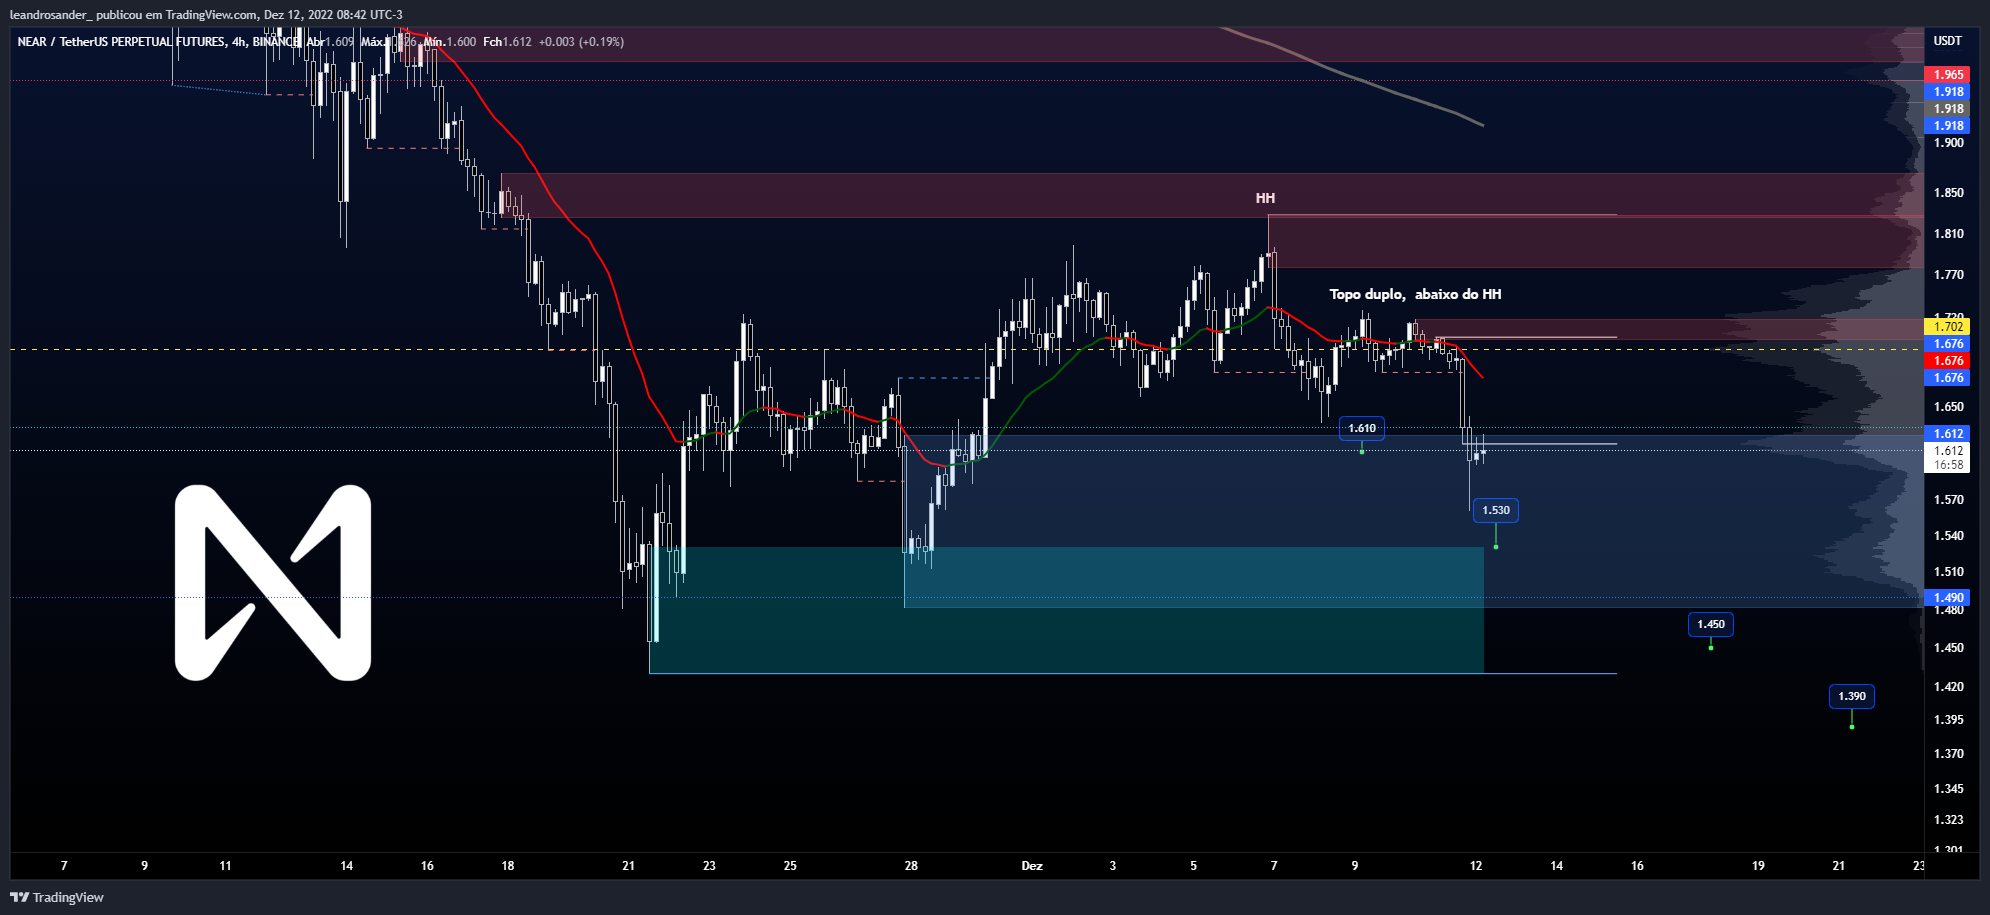Click the 16:58 candle countdown timer
This screenshot has width=1990, height=915.
point(1948,464)
